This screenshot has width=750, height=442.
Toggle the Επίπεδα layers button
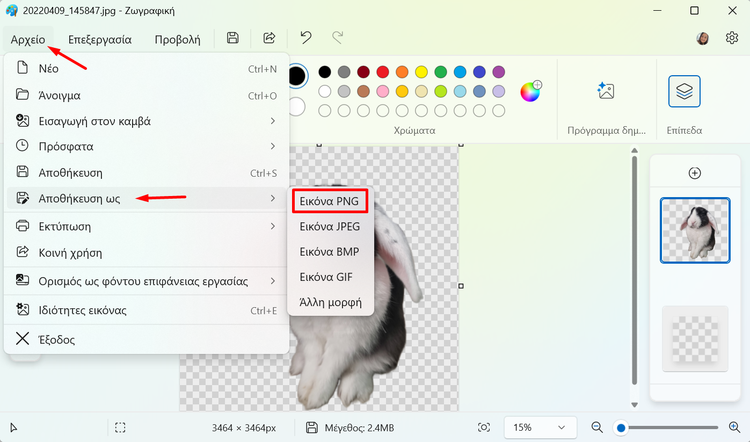point(684,91)
